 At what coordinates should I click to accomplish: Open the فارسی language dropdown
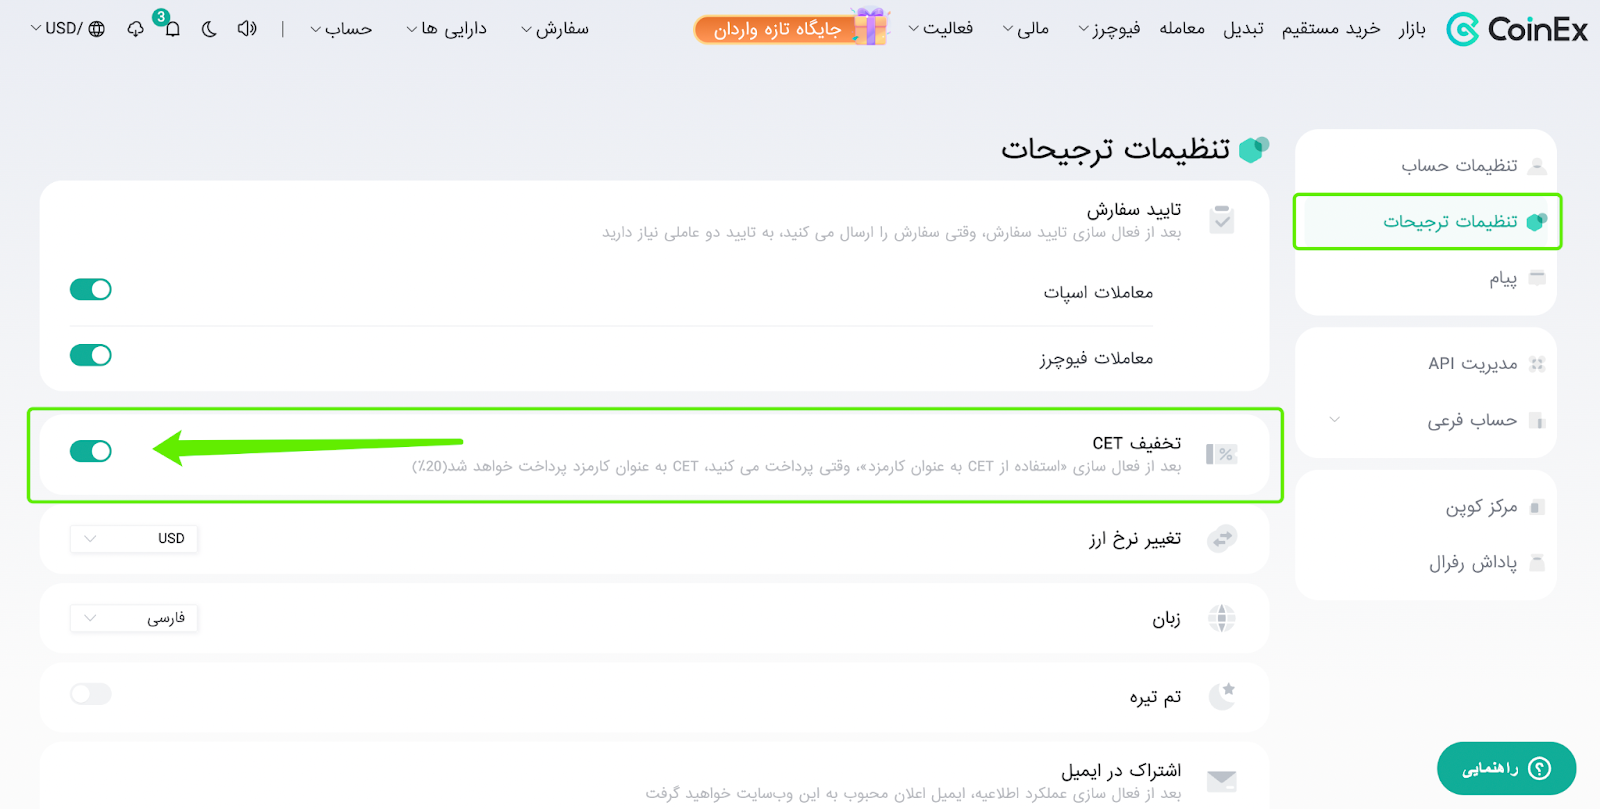(x=134, y=618)
